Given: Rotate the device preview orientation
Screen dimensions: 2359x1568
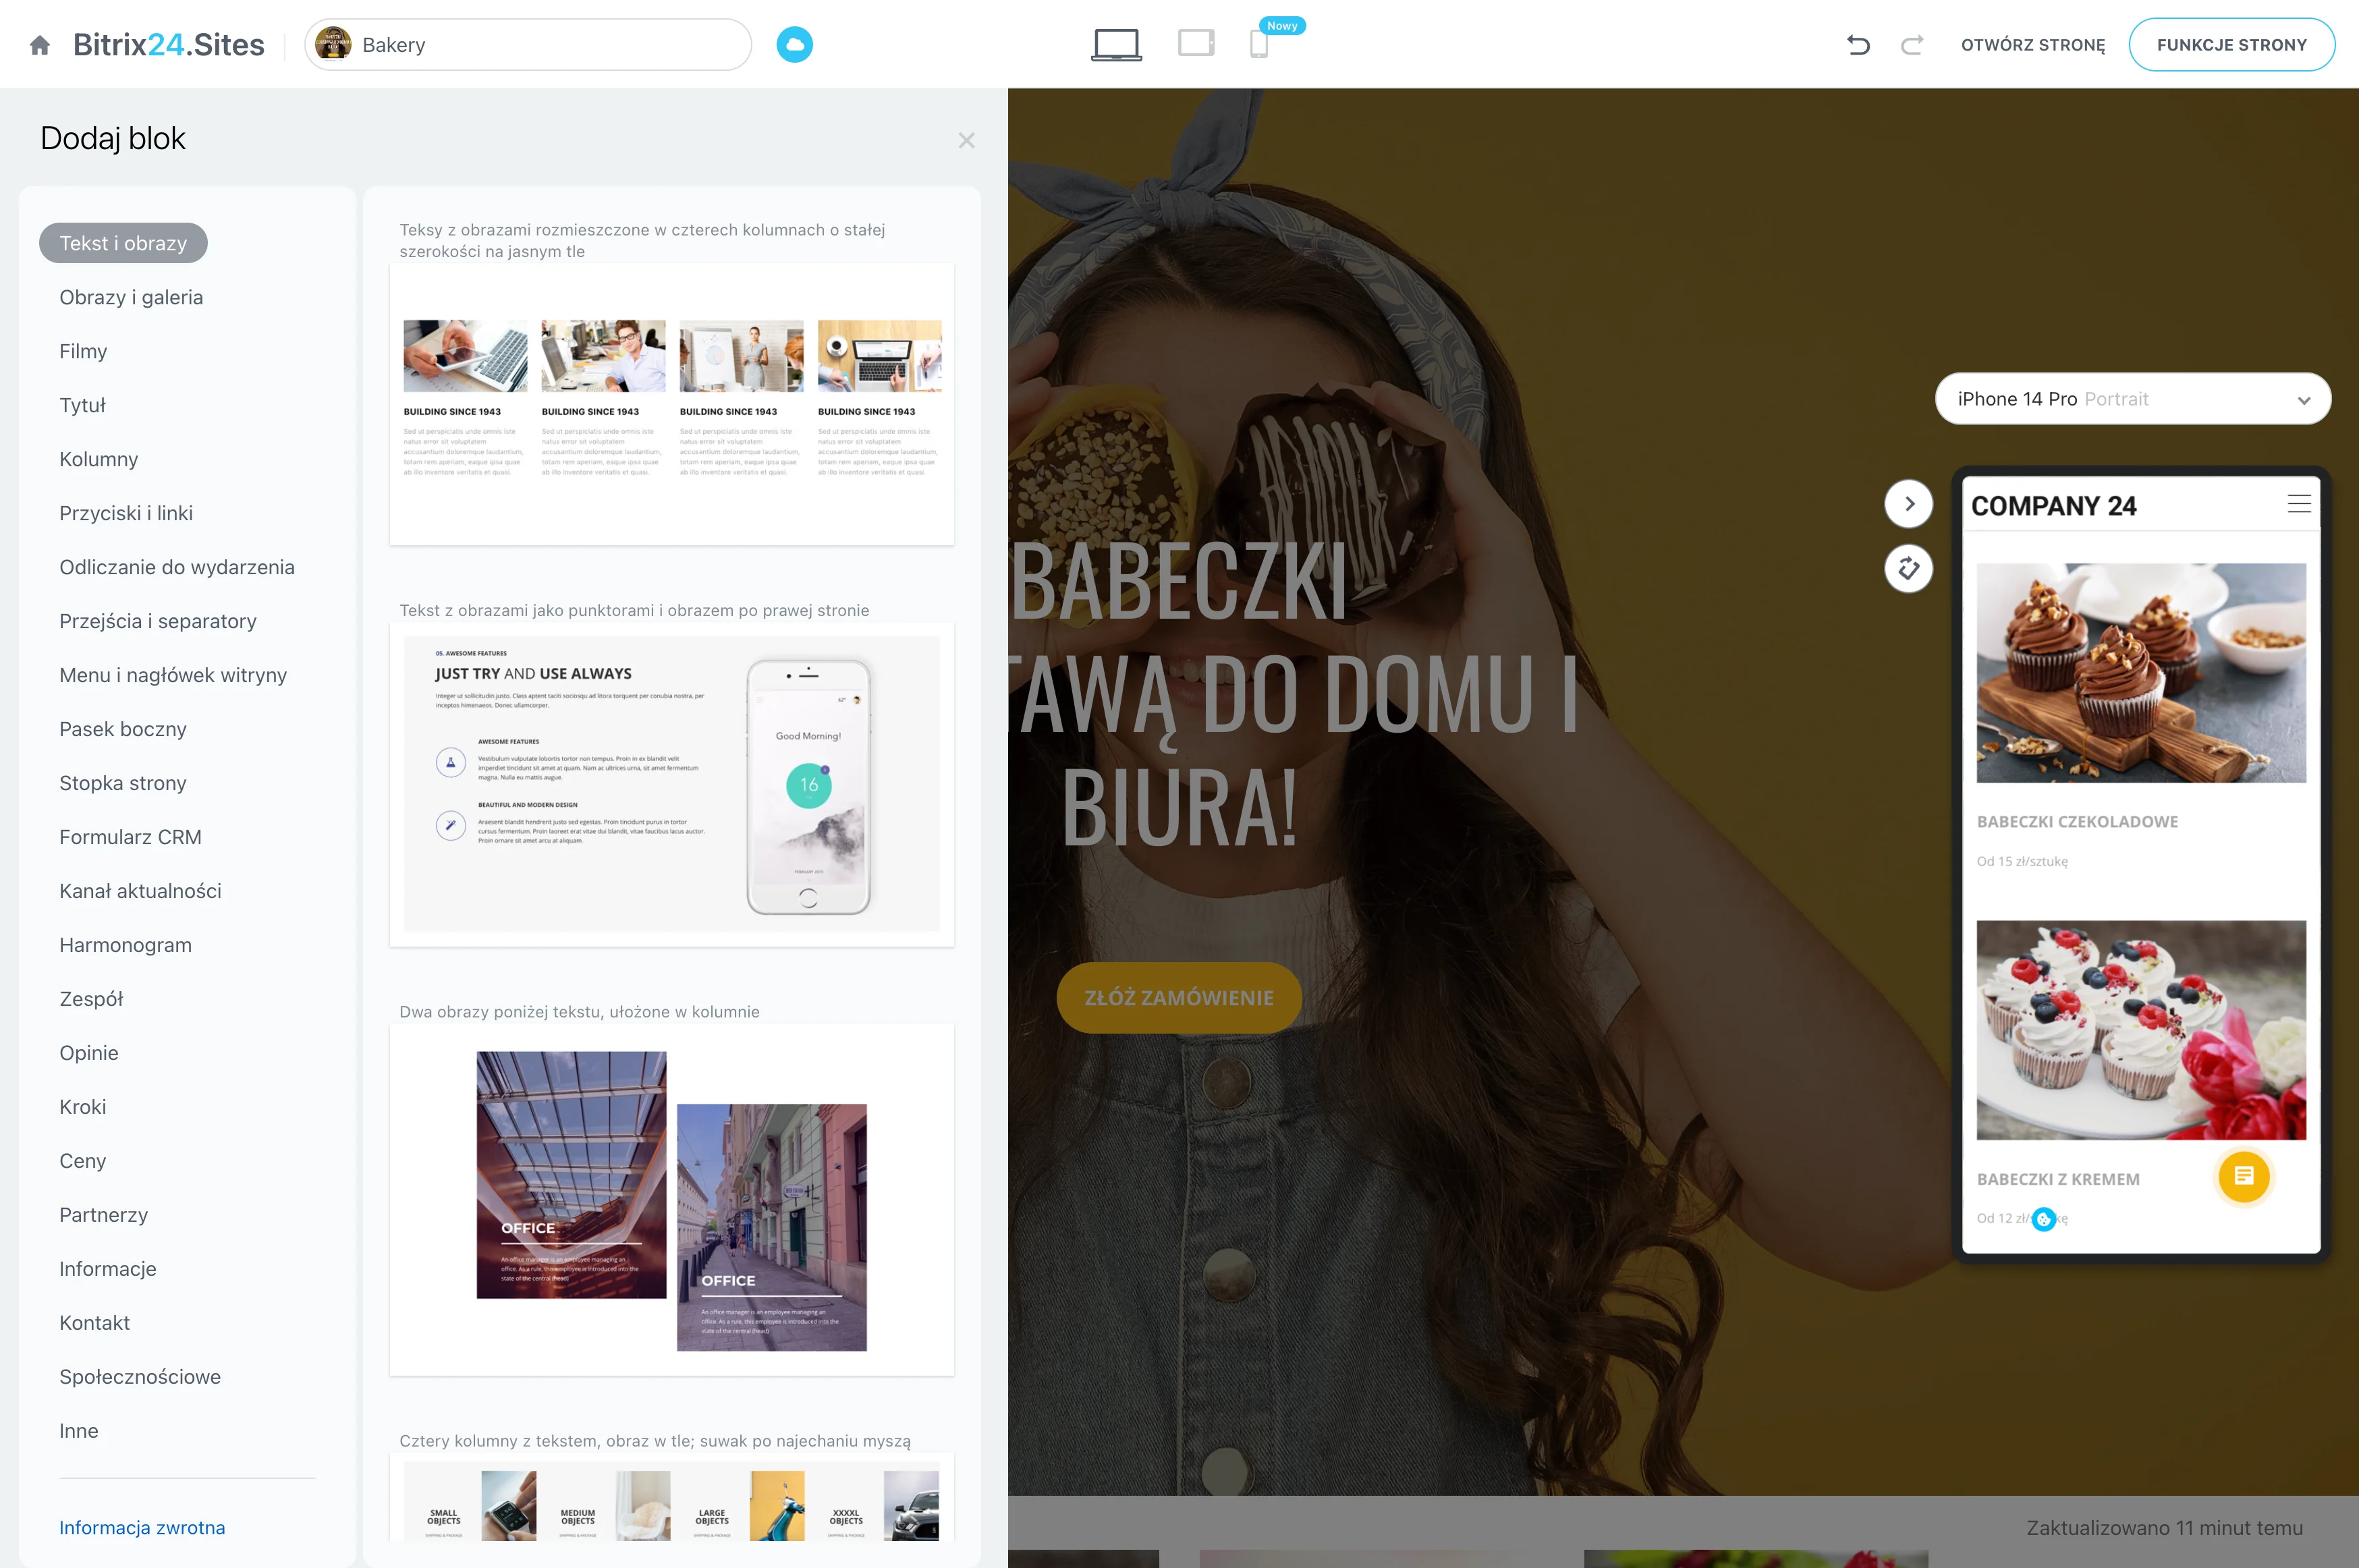Looking at the screenshot, I should pos(1908,568).
